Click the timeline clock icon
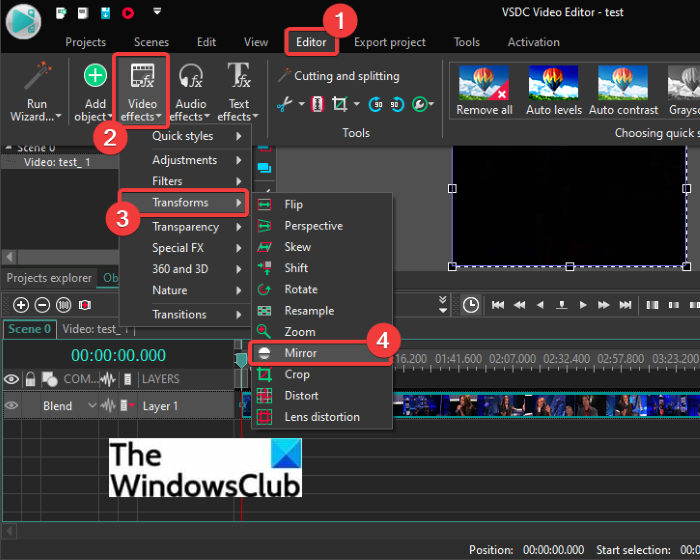 pos(471,305)
